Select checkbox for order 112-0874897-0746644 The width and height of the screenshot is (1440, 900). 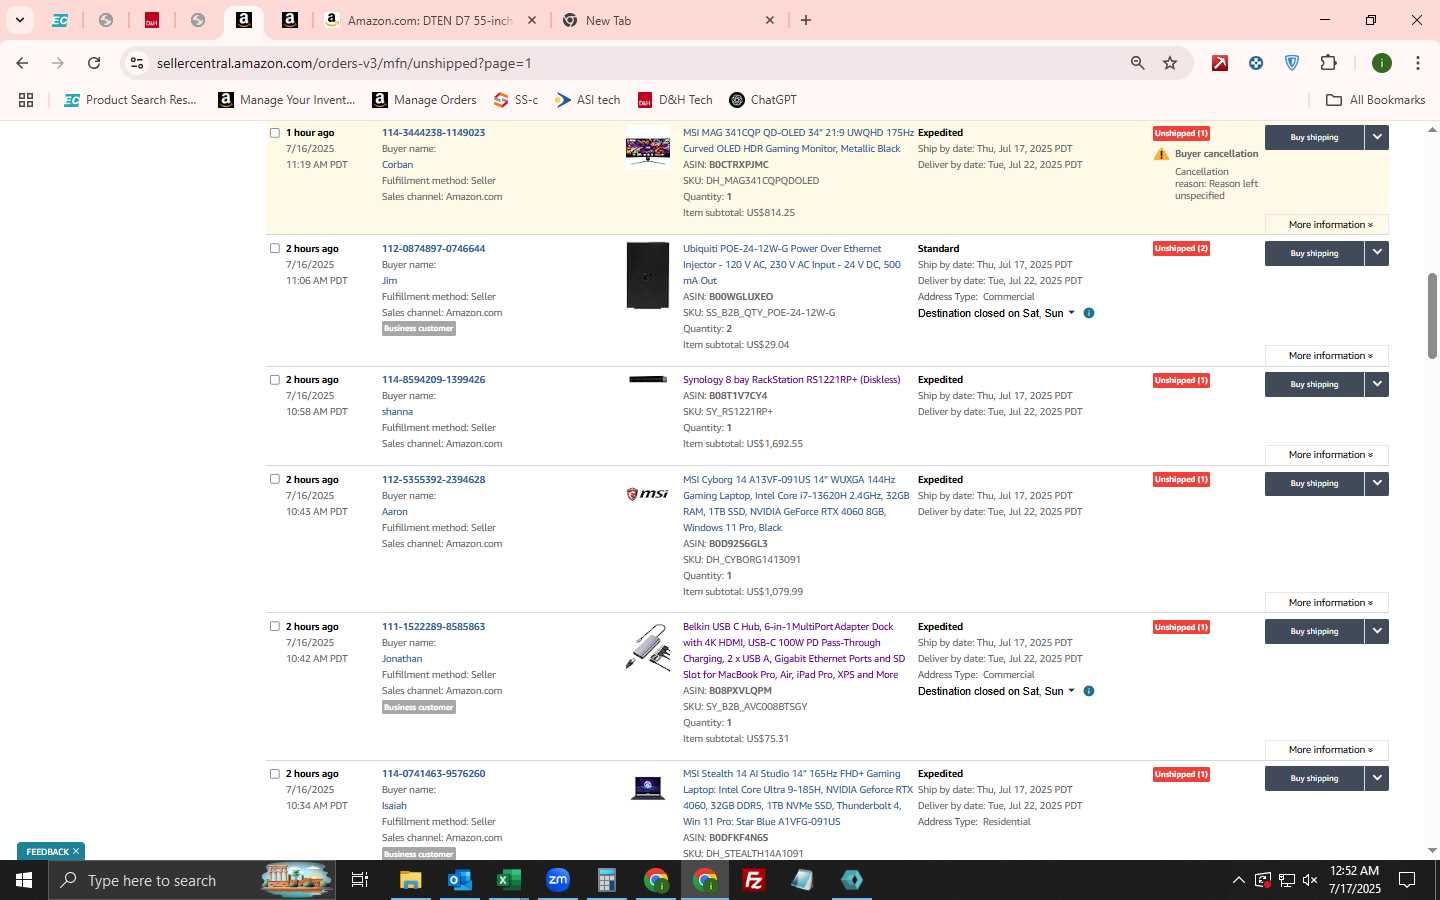(x=275, y=249)
